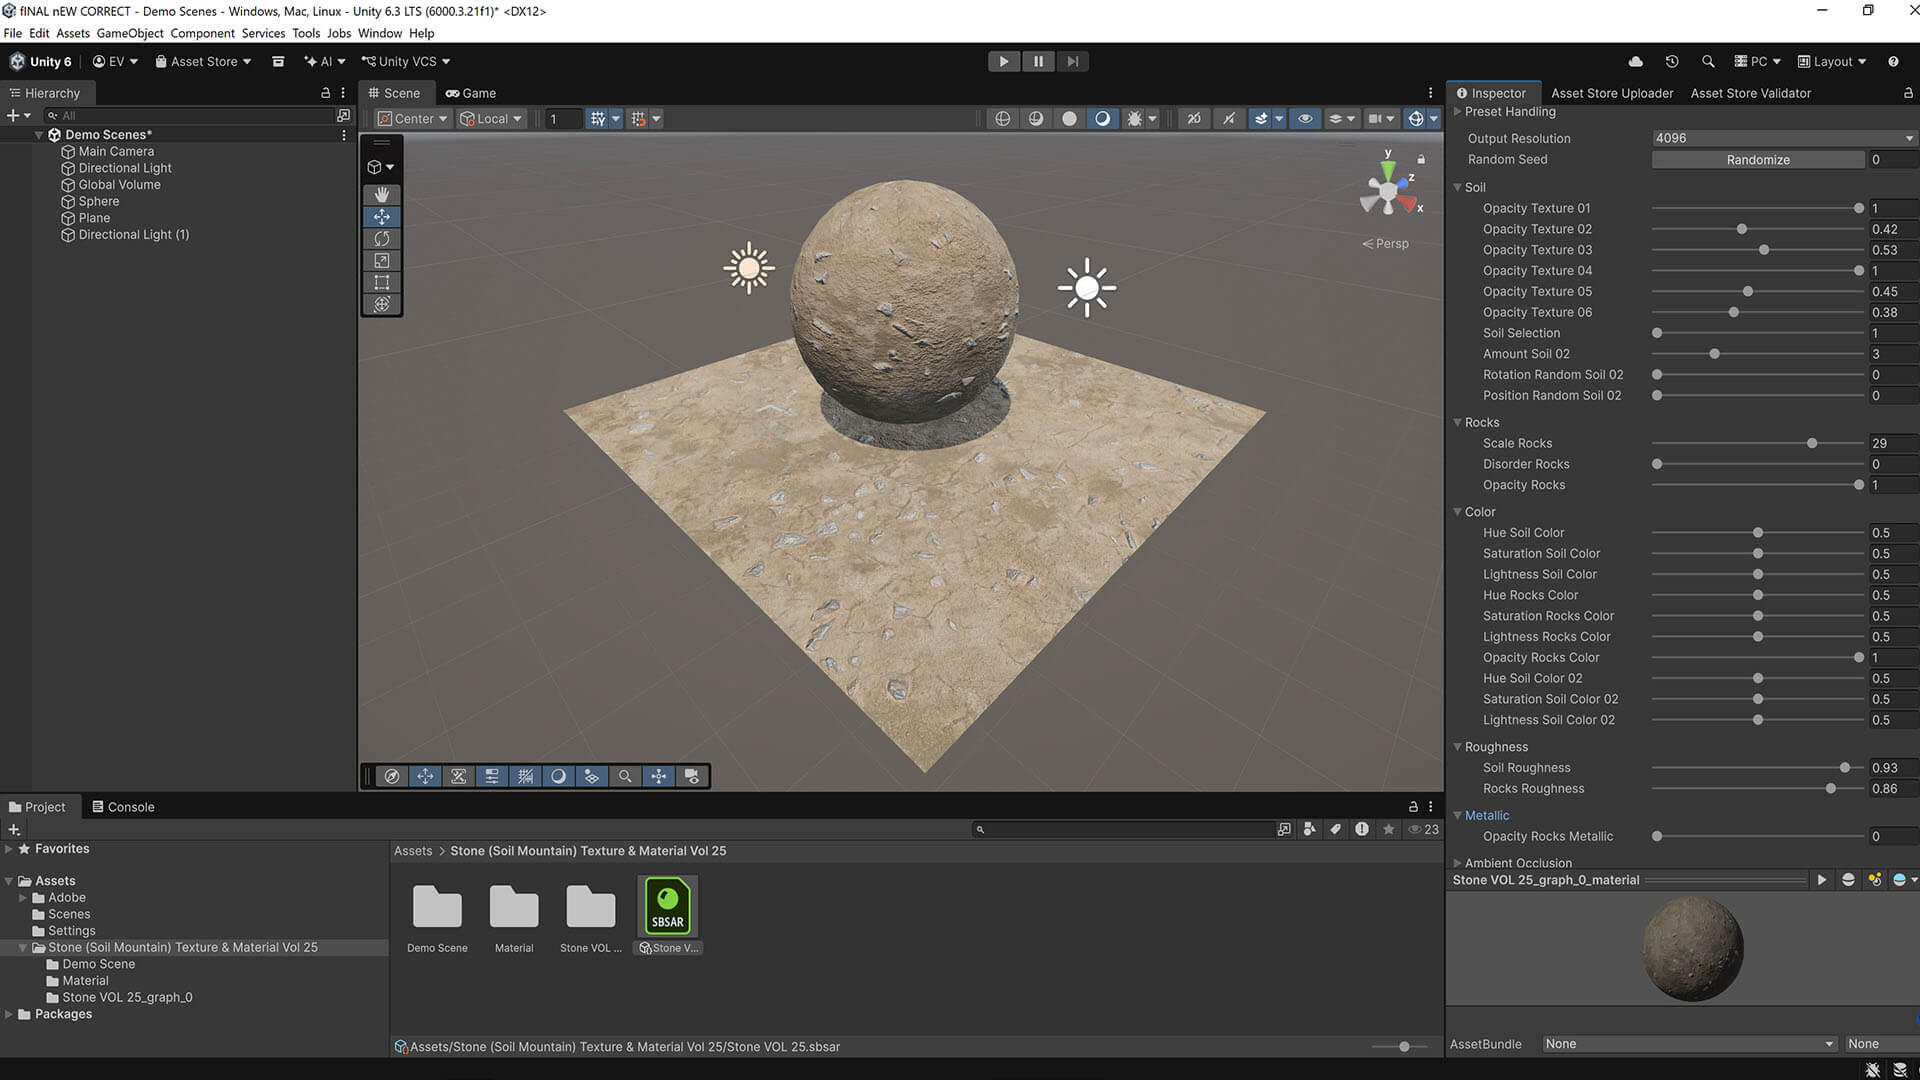Select the Hand view tool
Screen dimensions: 1920x1080
click(x=381, y=194)
